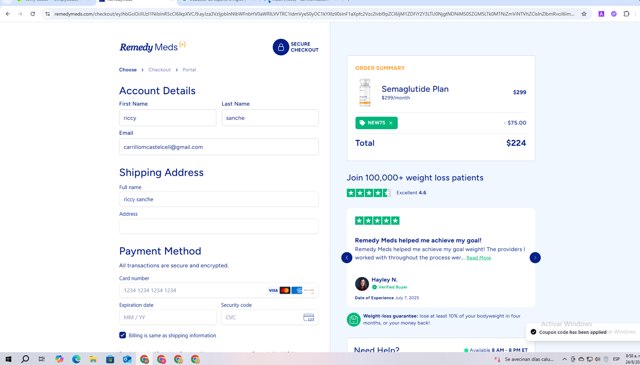Open Outlook from the taskbar
The image size is (640, 365).
(x=127, y=359)
